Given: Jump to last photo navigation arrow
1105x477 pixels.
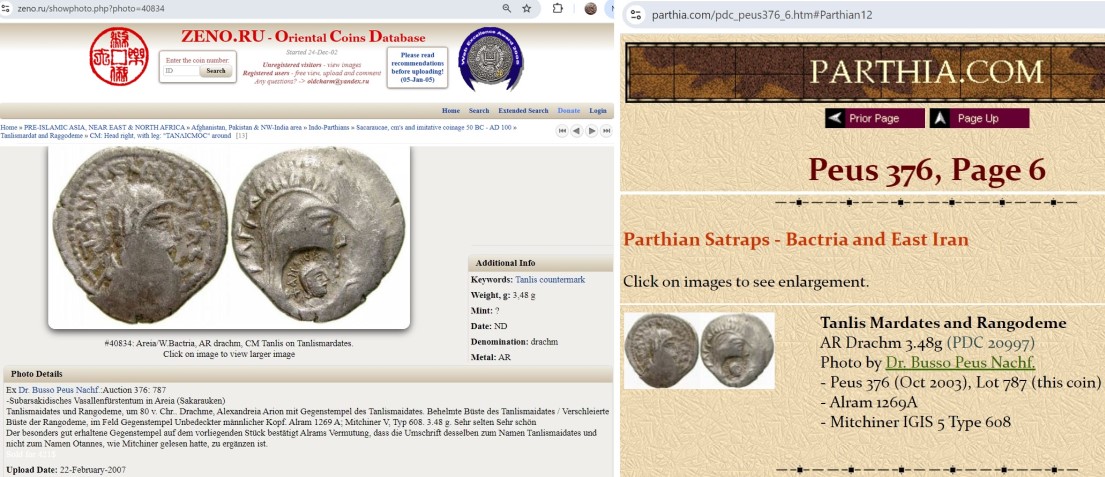Looking at the screenshot, I should point(607,131).
